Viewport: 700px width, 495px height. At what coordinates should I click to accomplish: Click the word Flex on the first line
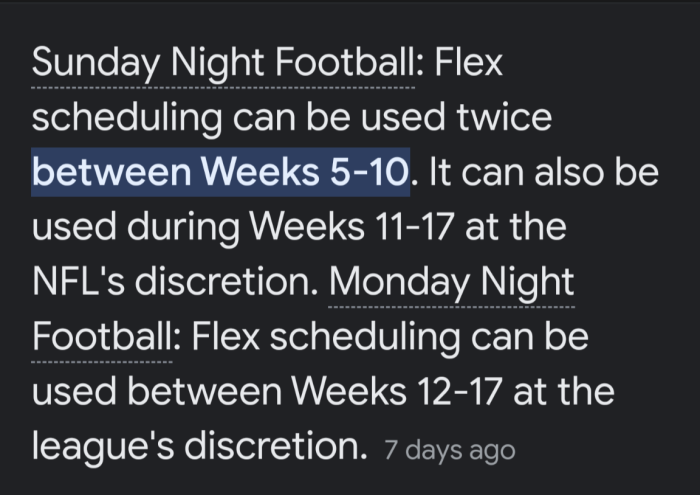[x=468, y=62]
